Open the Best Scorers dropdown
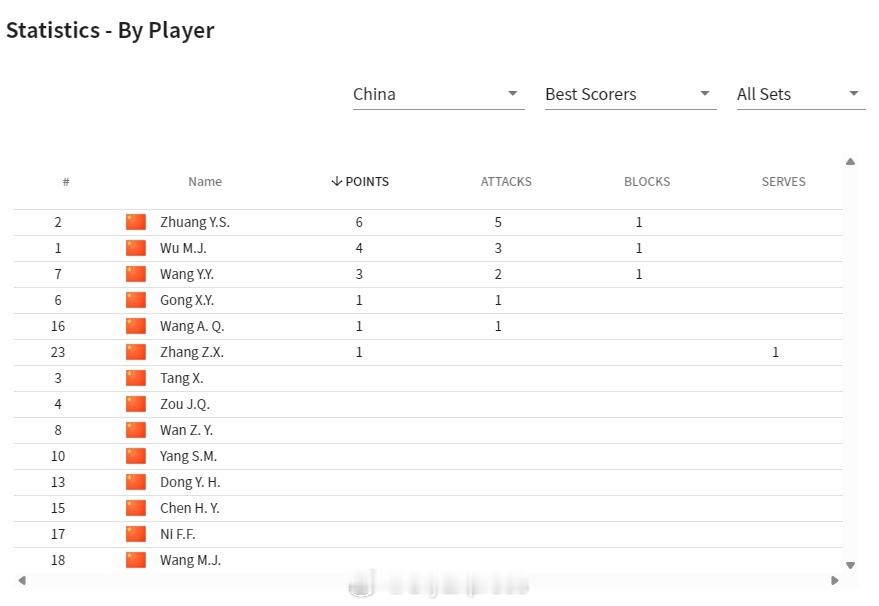 click(x=630, y=94)
